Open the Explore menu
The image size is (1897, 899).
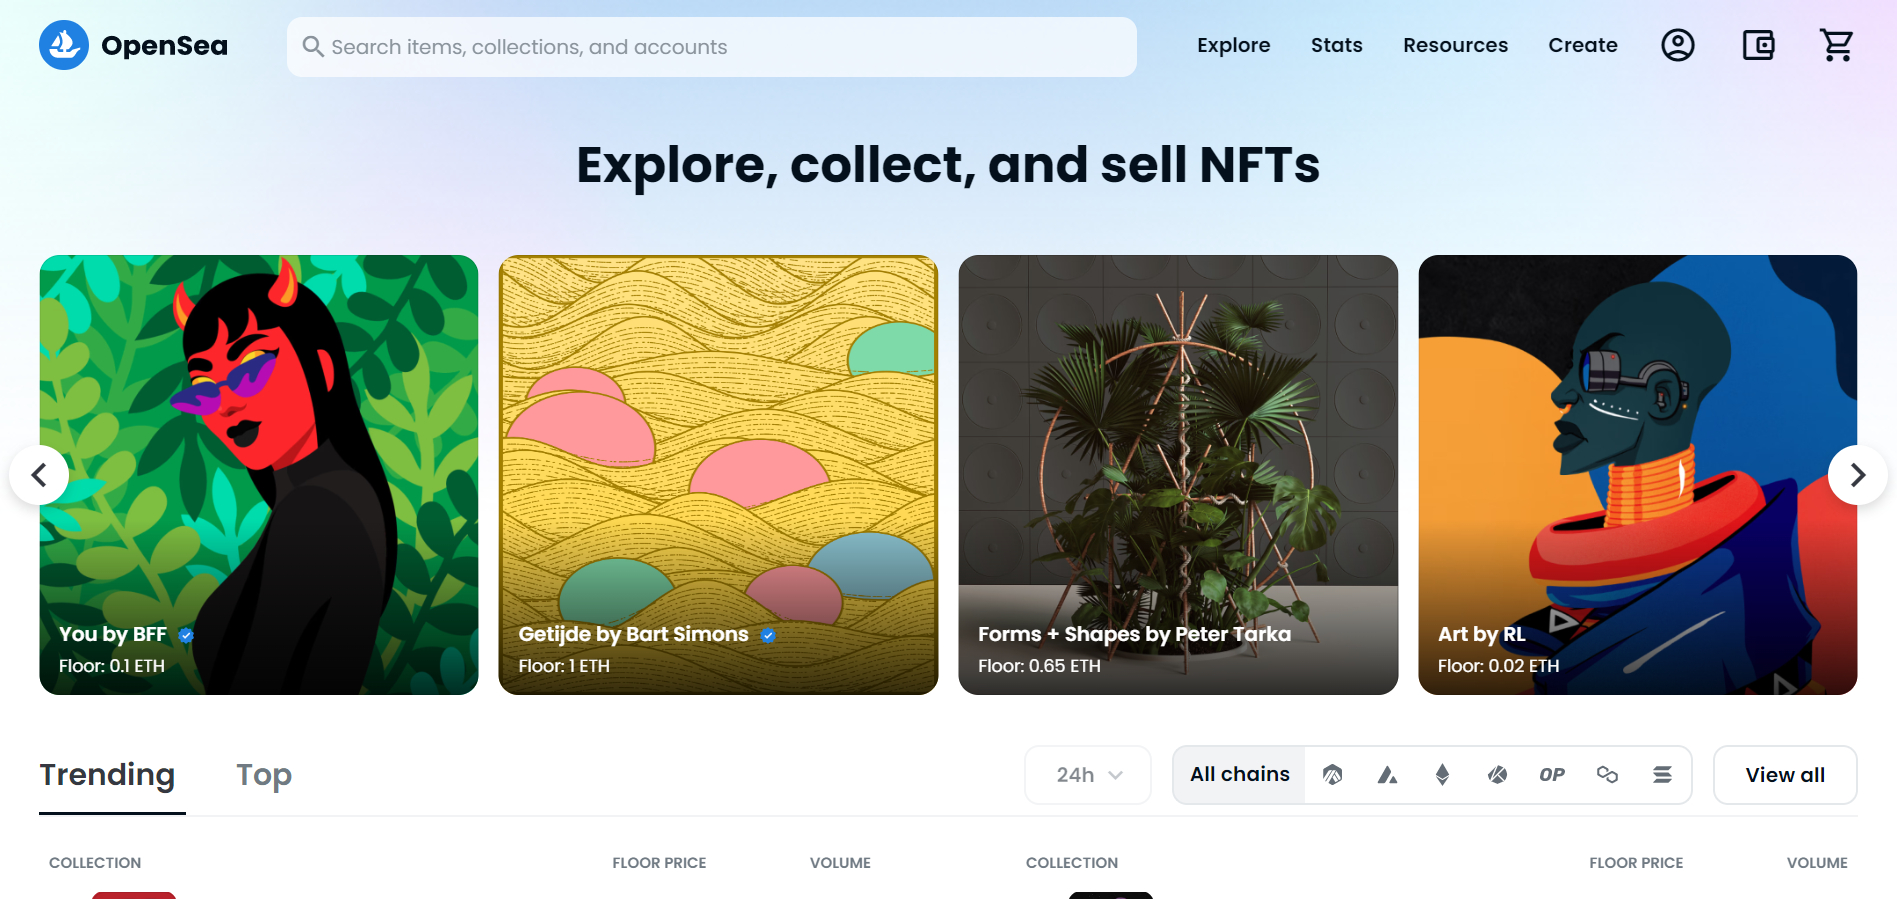pyautogui.click(x=1233, y=45)
